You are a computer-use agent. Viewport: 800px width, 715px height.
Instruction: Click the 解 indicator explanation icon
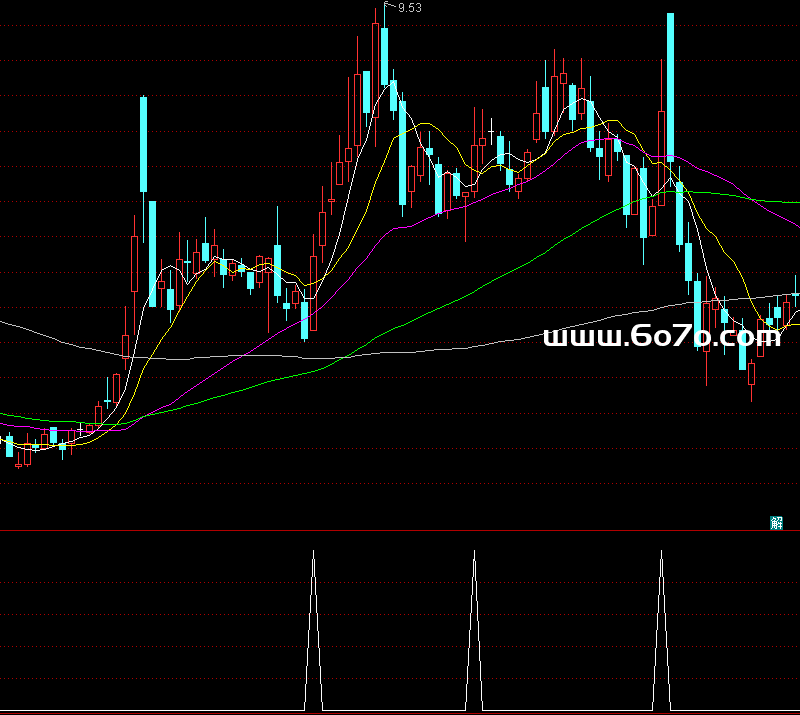(x=776, y=523)
